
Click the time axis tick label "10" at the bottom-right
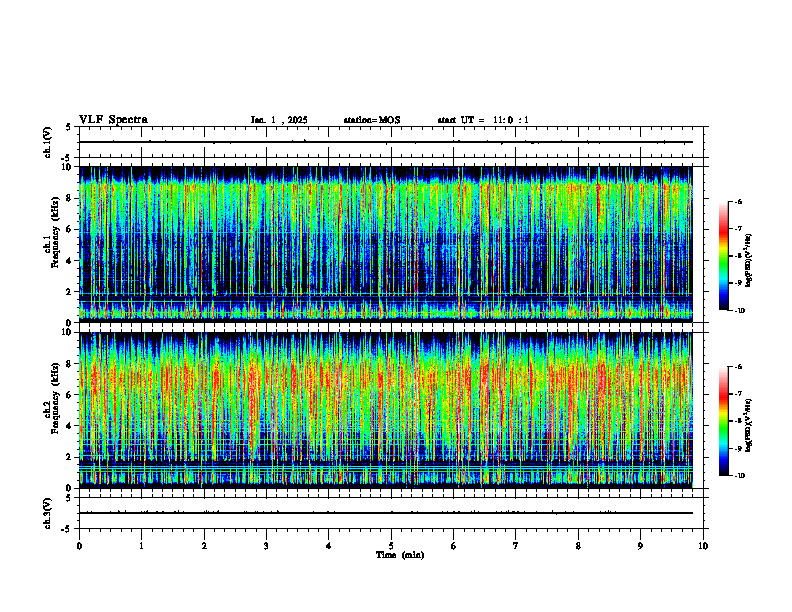tap(703, 546)
